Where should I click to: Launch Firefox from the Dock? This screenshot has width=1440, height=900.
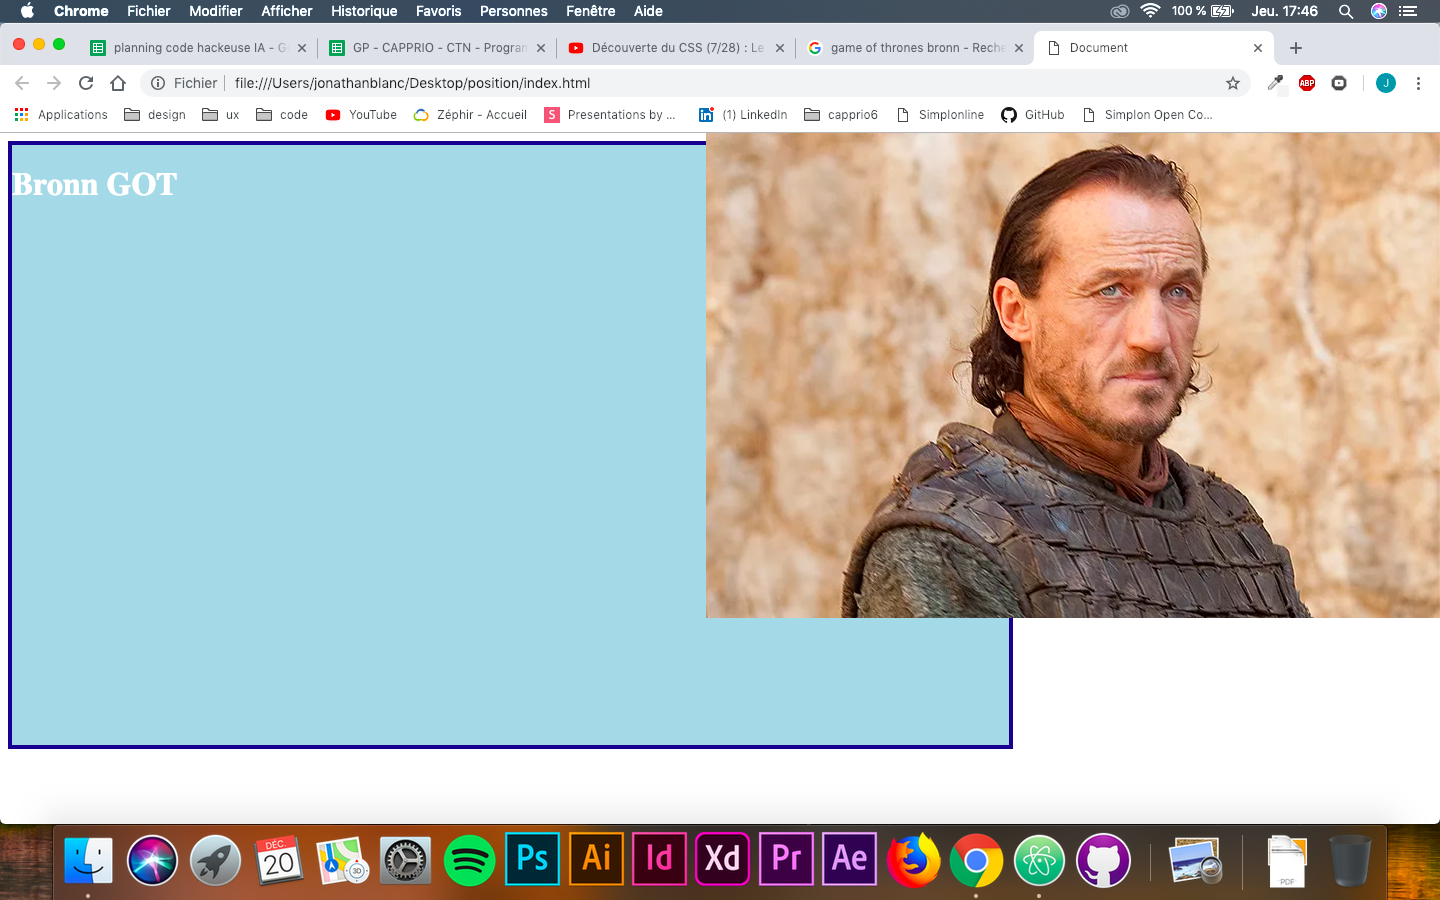[x=913, y=860]
